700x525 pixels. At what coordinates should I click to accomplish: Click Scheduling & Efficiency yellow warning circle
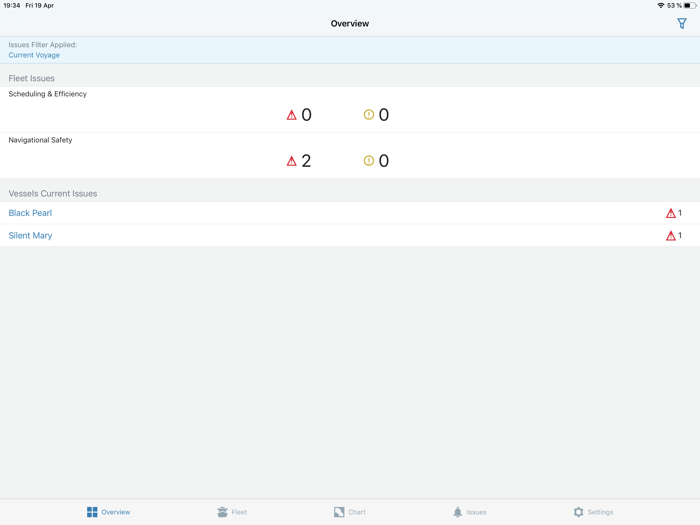tap(369, 115)
